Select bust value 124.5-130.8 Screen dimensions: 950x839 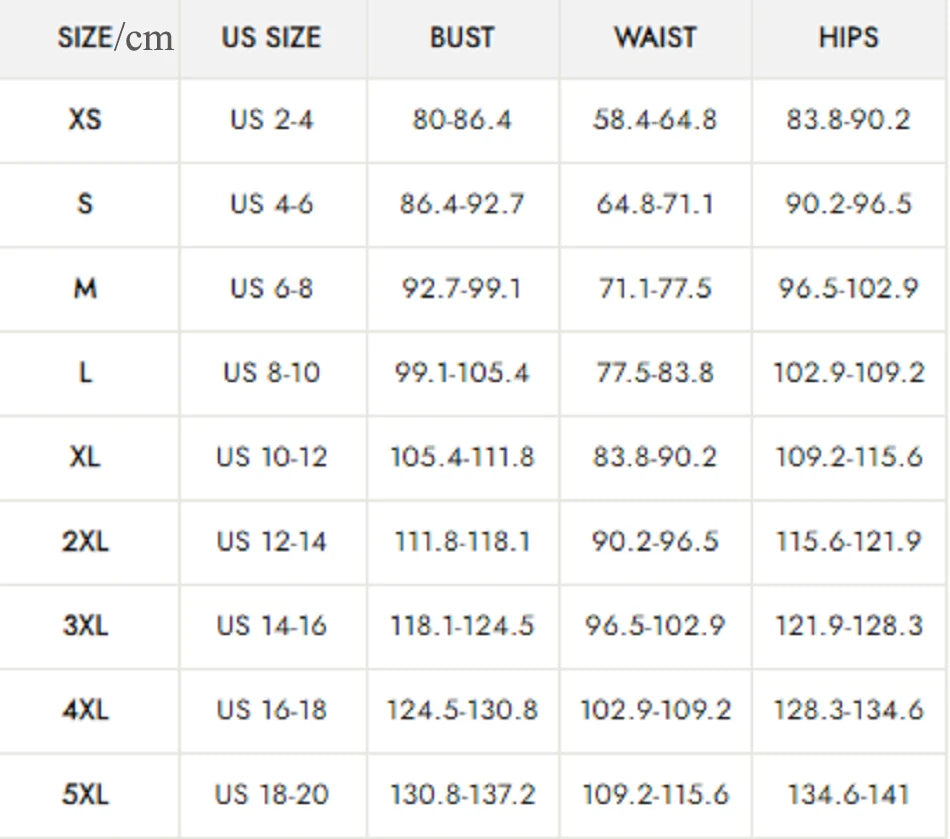(462, 710)
